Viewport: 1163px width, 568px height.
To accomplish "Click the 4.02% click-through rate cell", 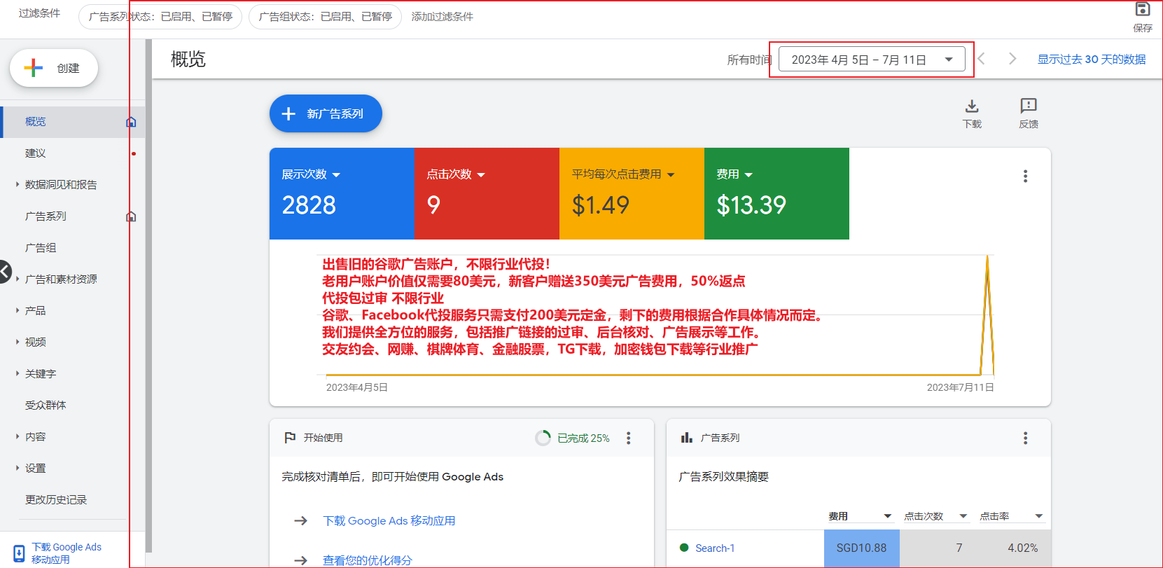I will pos(1013,549).
